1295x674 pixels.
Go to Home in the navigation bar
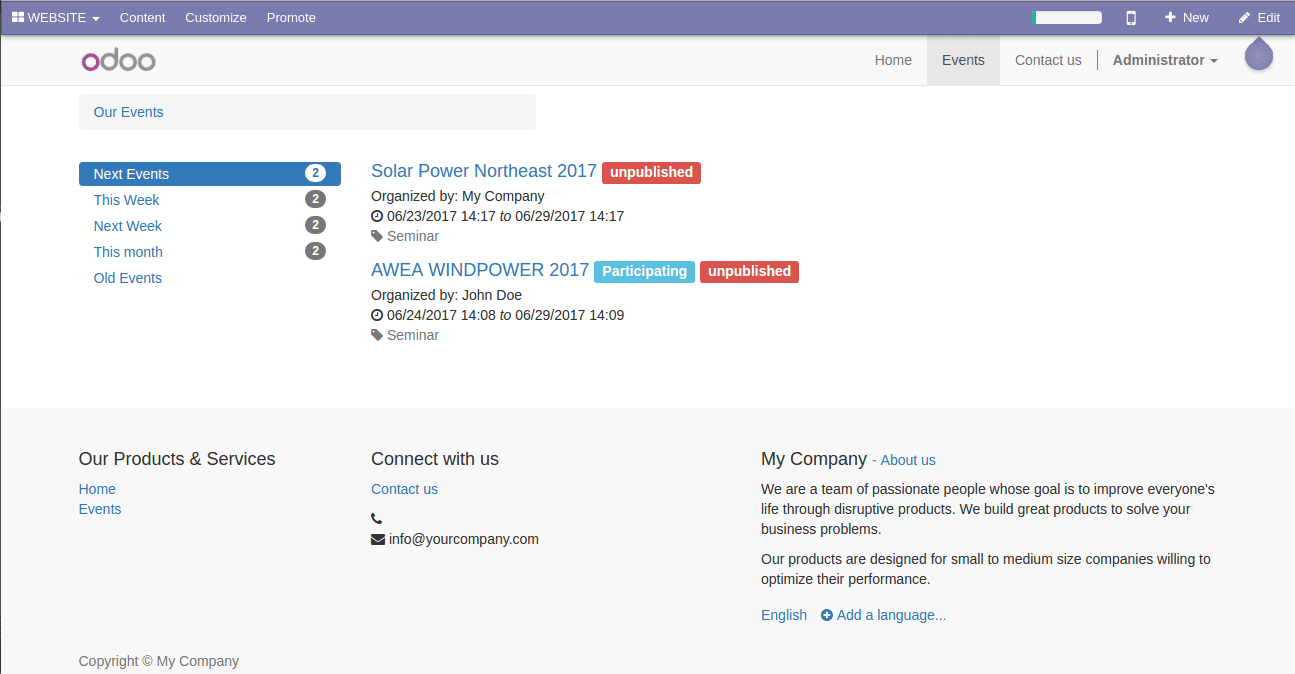click(893, 60)
